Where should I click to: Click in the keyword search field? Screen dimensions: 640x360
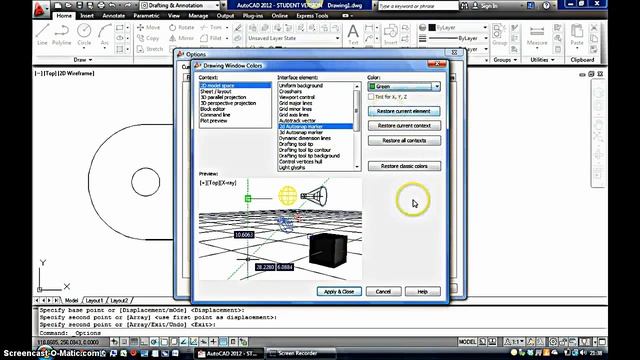pyautogui.click(x=418, y=6)
